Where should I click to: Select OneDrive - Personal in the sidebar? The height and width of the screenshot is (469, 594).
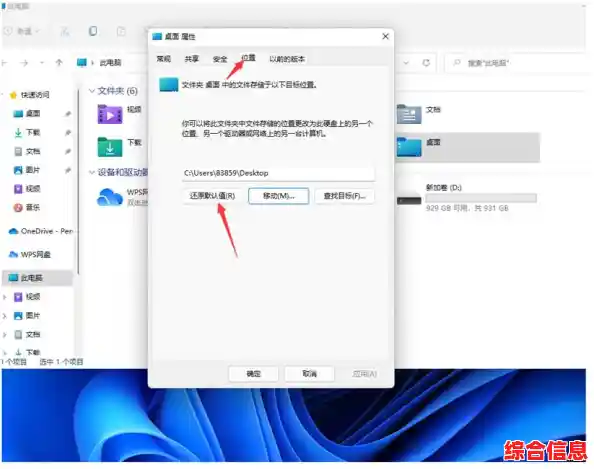(x=41, y=231)
